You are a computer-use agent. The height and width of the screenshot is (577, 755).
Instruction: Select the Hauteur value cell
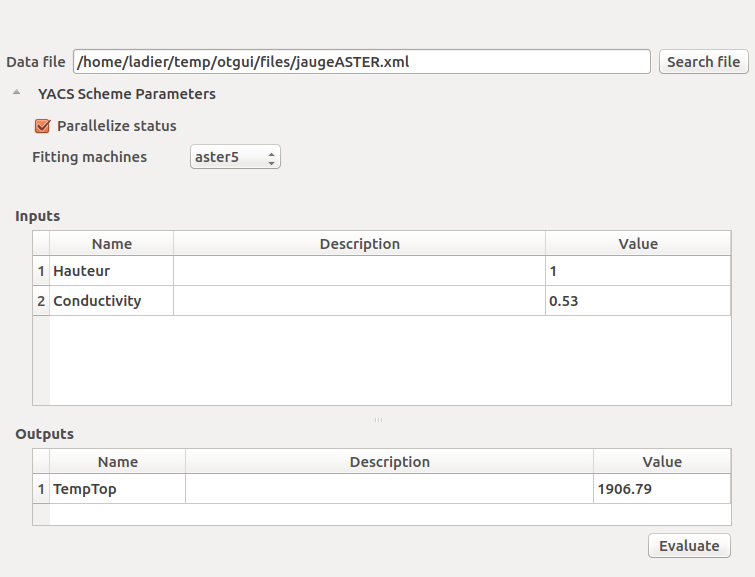(x=637, y=271)
